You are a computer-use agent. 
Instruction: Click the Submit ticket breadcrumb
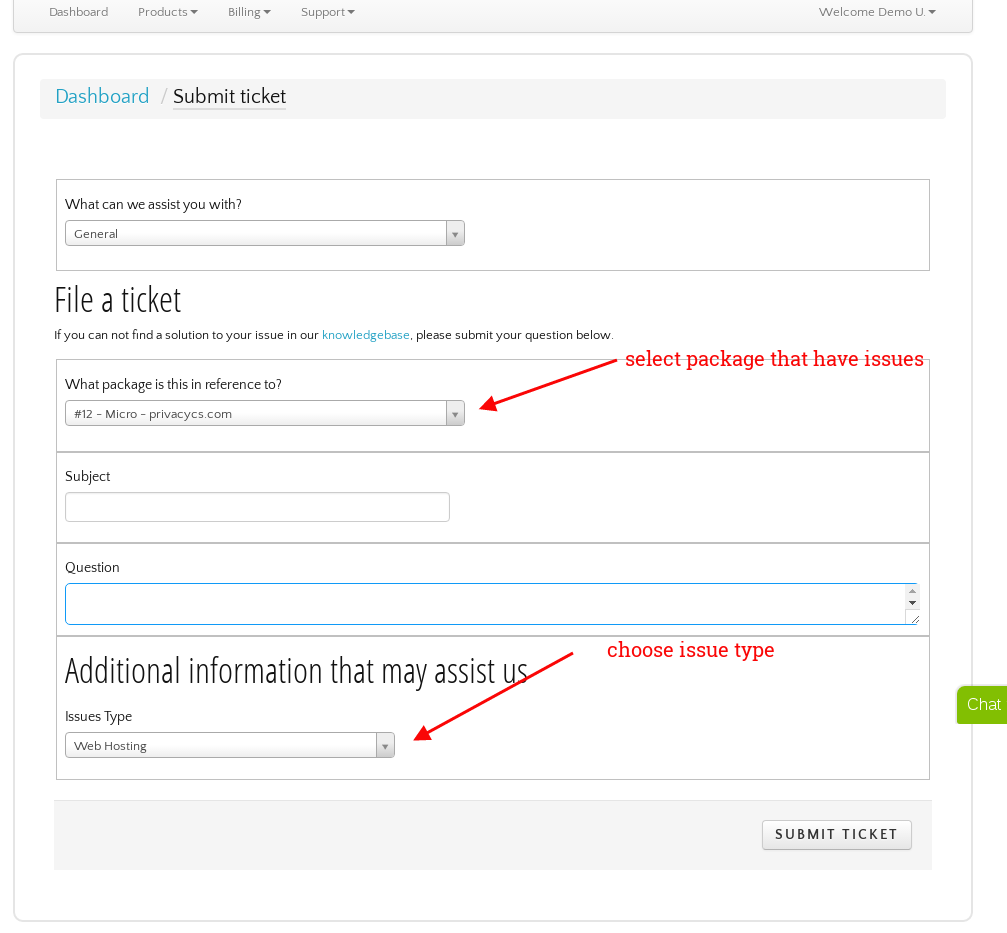click(229, 97)
